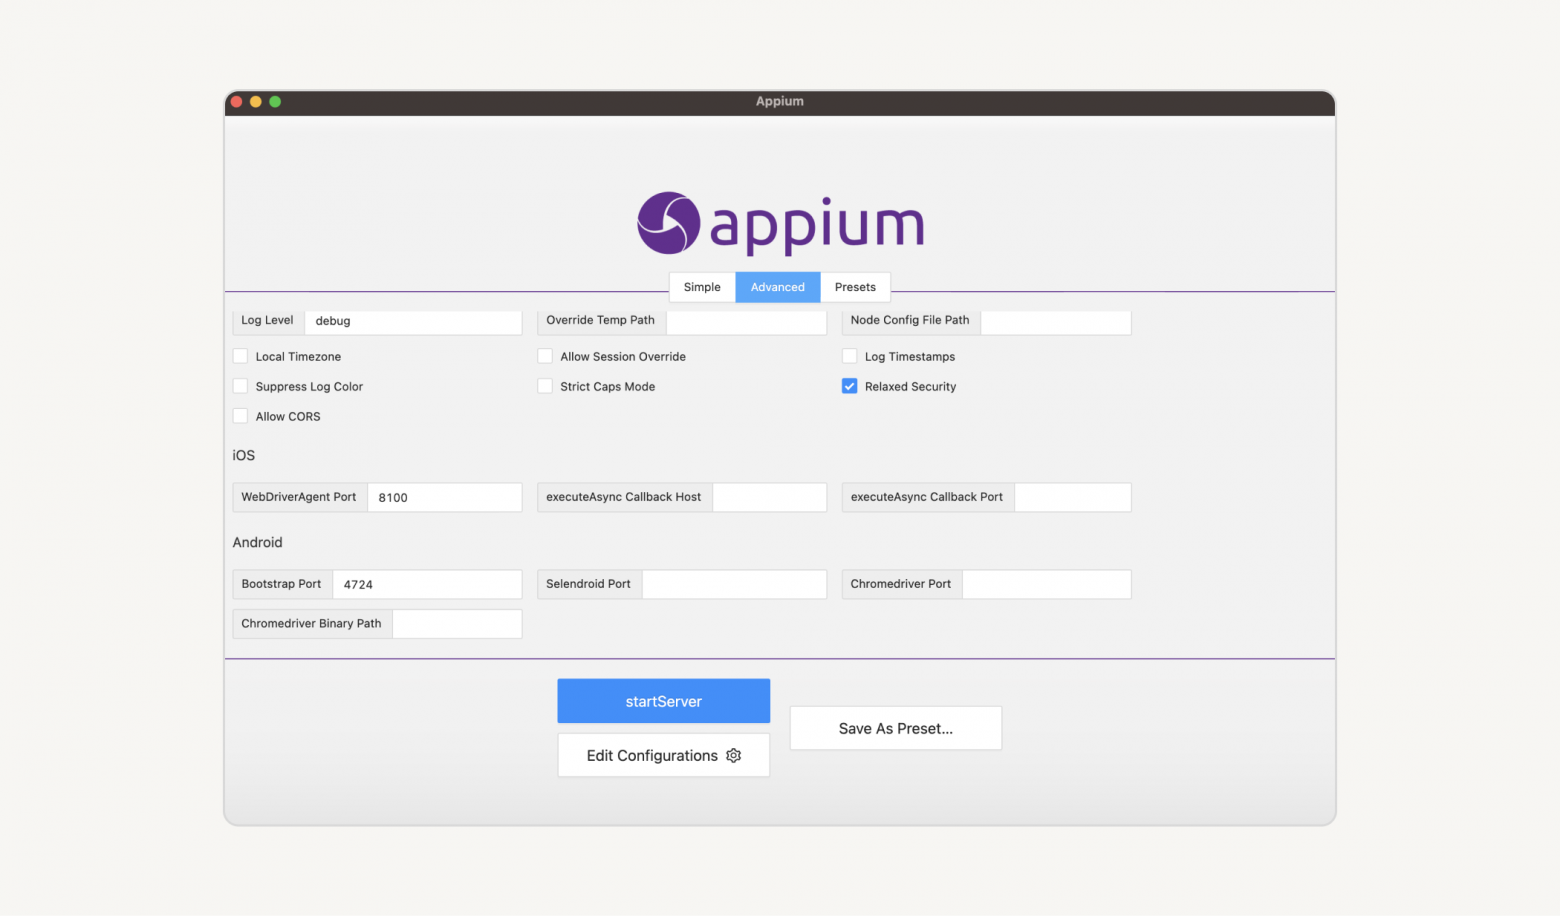
Task: Enable the Local Timezone checkbox
Action: click(240, 356)
